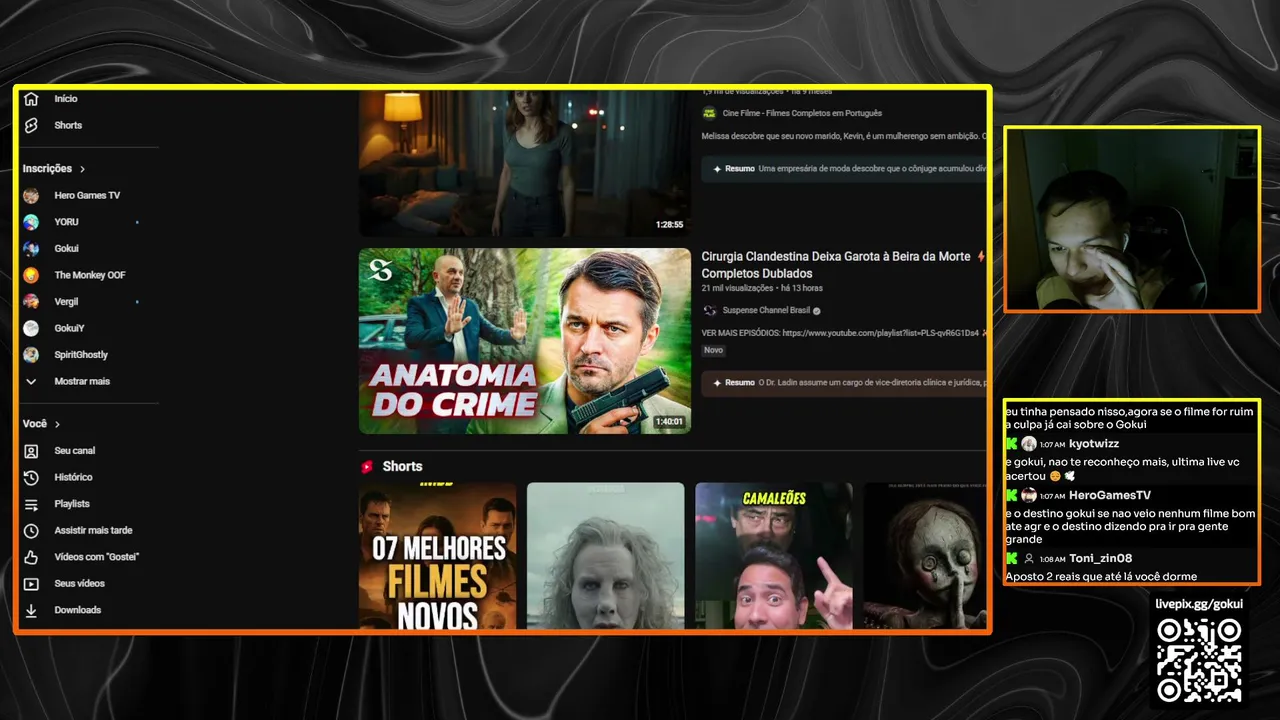Click the livepix QR code
The height and width of the screenshot is (720, 1280).
point(1199,659)
